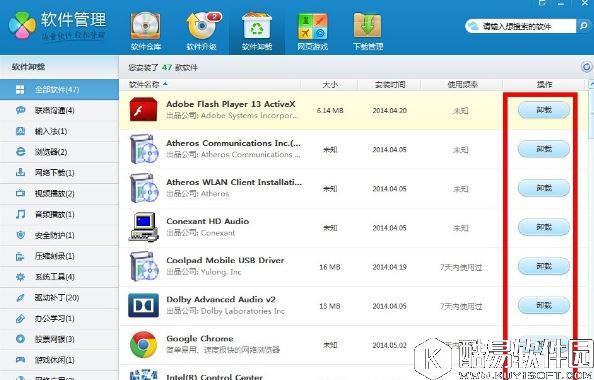Uninstall Conexant HD Audio
594x380 pixels.
tap(544, 227)
